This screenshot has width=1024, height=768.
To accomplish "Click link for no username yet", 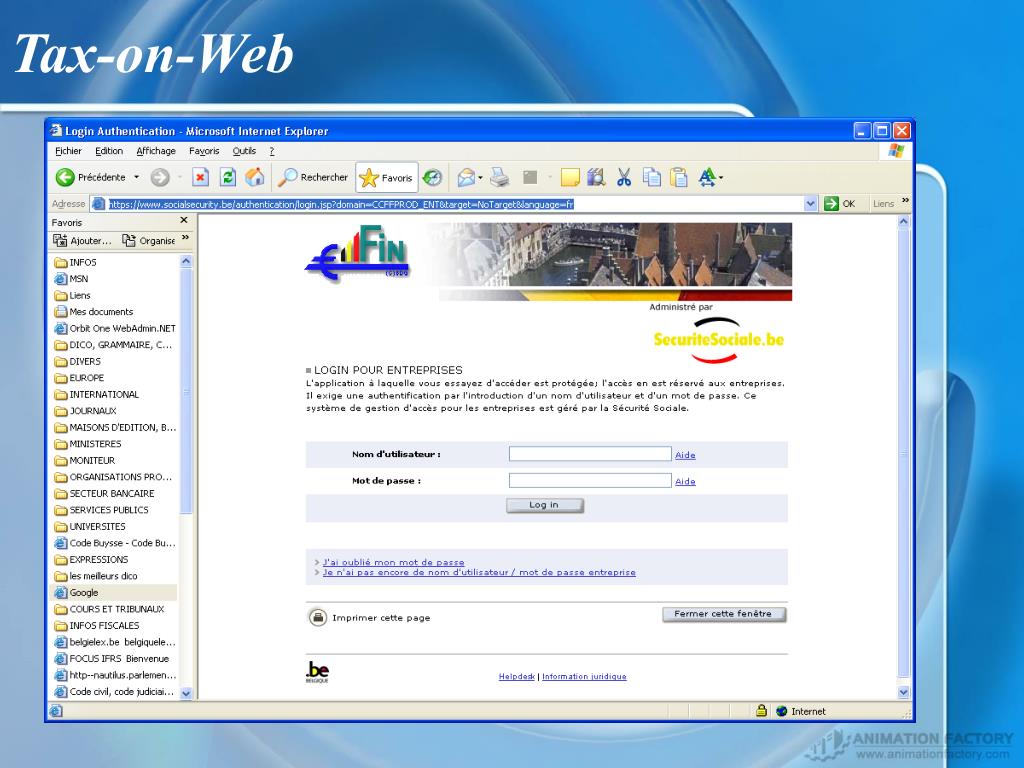I will [479, 572].
